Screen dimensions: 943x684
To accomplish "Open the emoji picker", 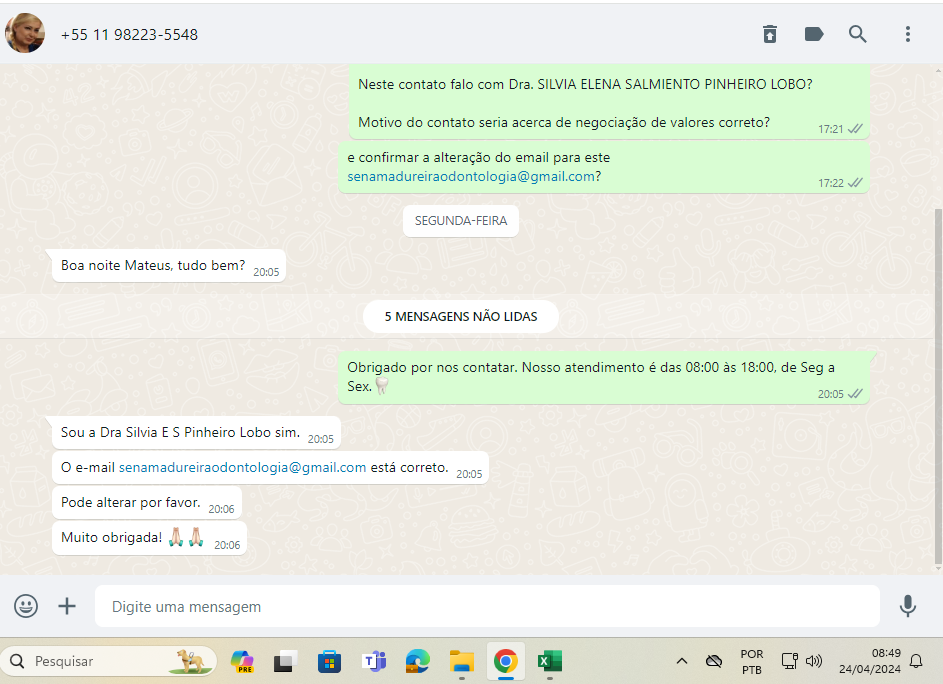I will [26, 606].
